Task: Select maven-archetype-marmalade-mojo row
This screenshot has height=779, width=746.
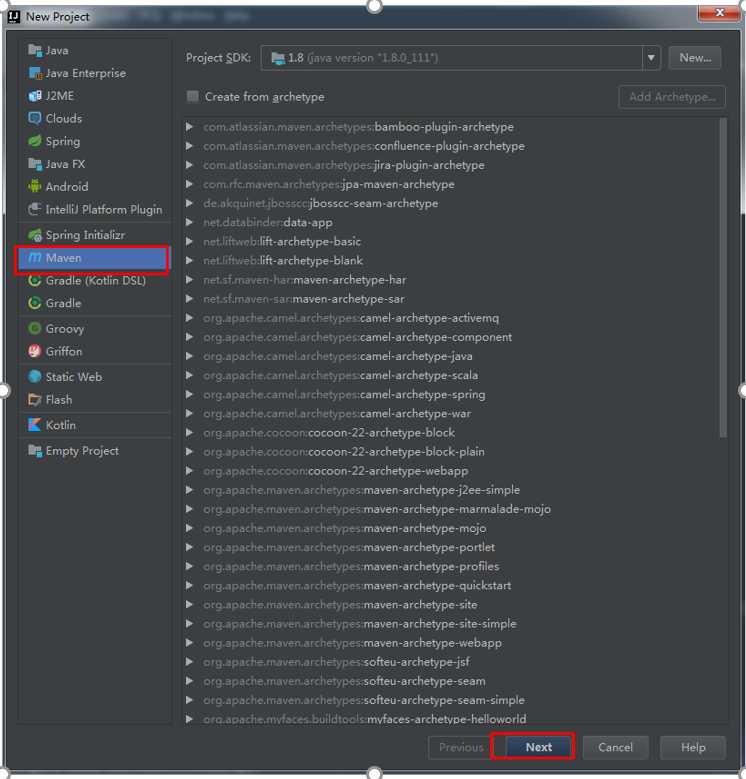Action: pyautogui.click(x=452, y=509)
